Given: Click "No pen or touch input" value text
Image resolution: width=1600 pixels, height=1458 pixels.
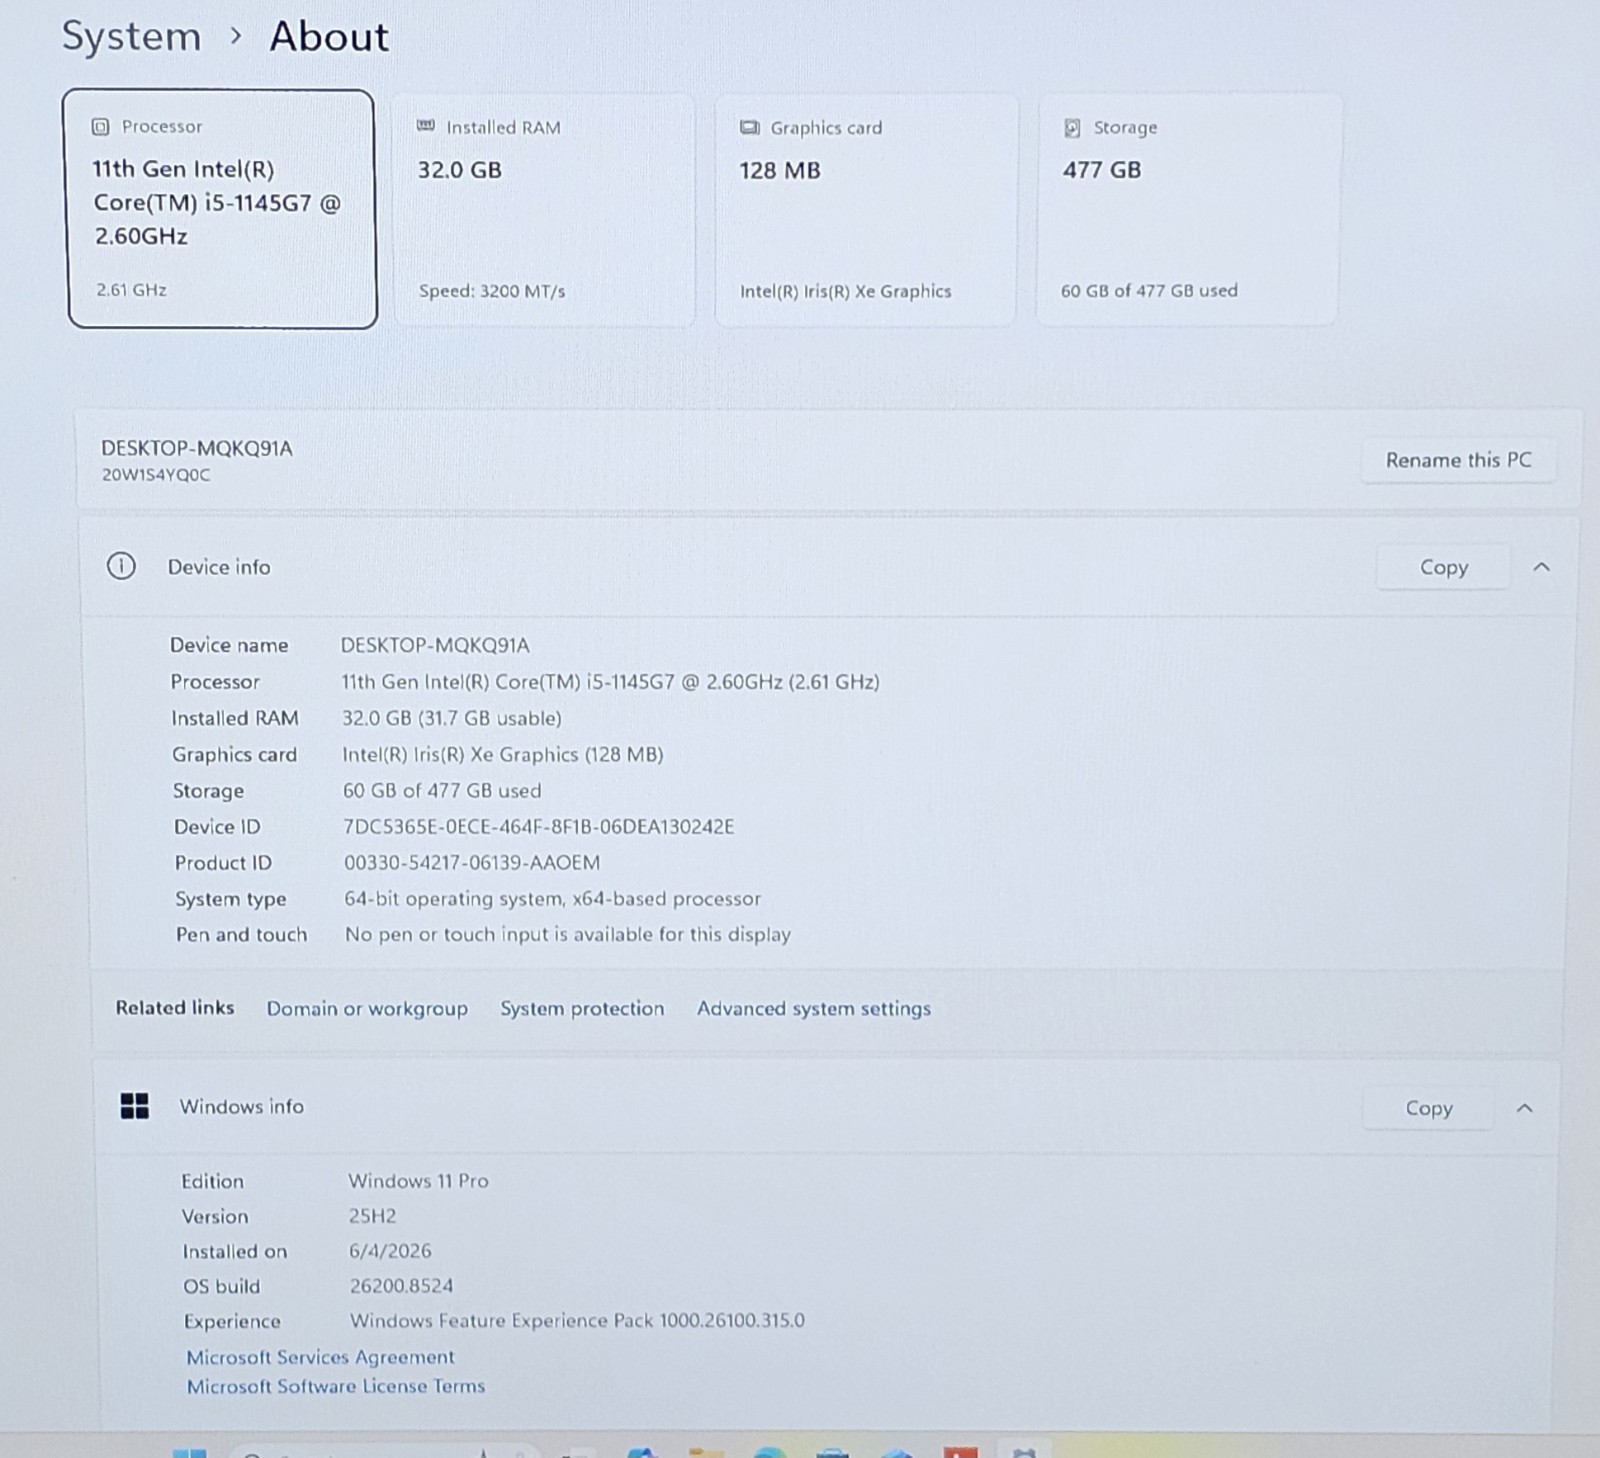Looking at the screenshot, I should (568, 935).
